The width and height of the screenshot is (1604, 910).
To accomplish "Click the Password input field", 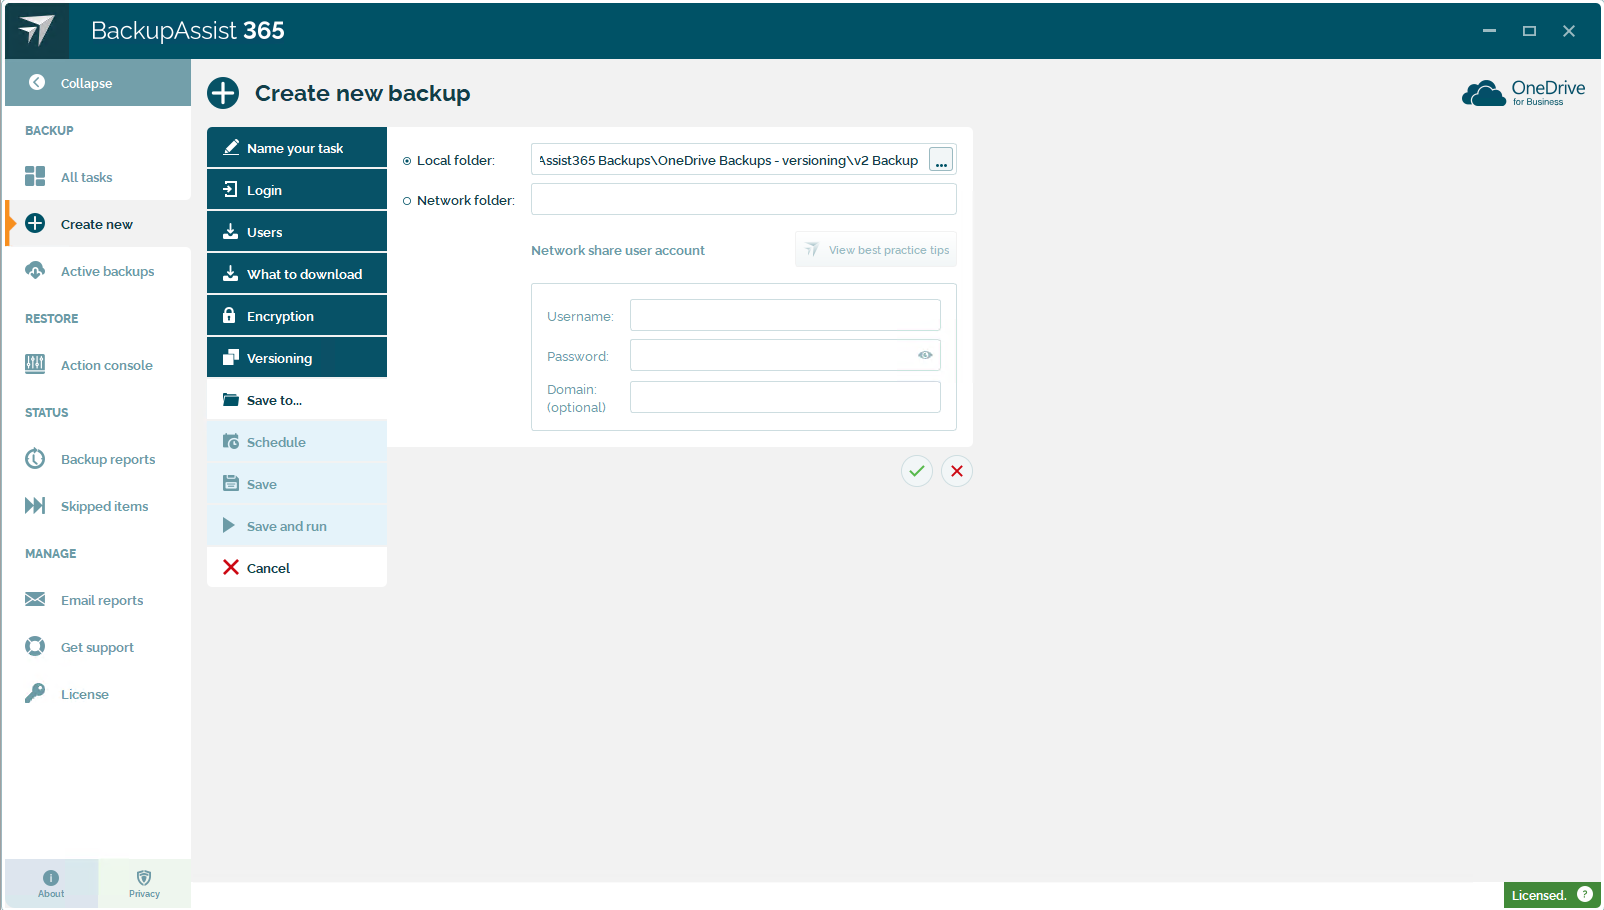I will point(785,355).
